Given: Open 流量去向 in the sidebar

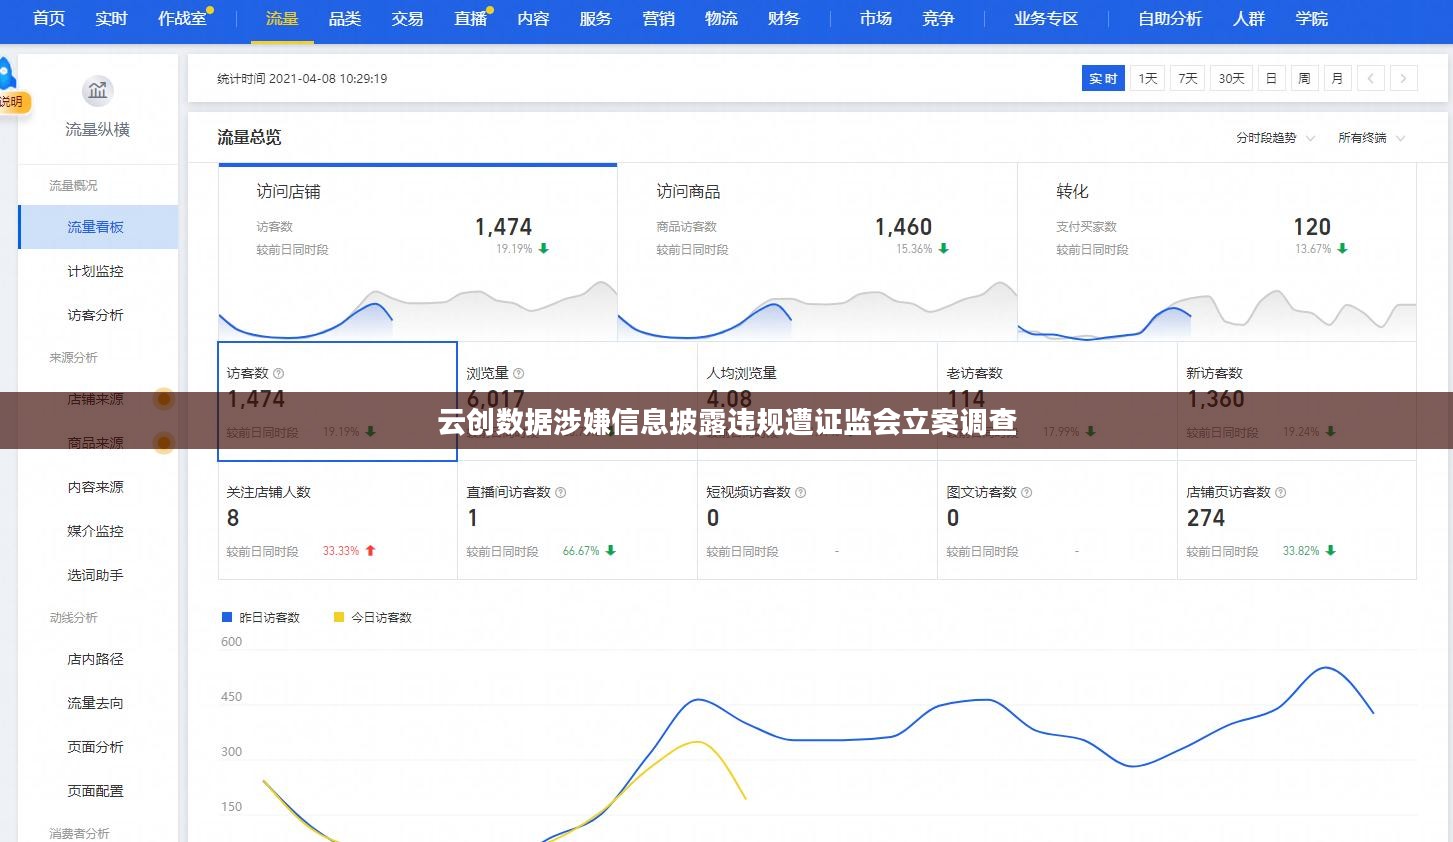Looking at the screenshot, I should (x=98, y=703).
